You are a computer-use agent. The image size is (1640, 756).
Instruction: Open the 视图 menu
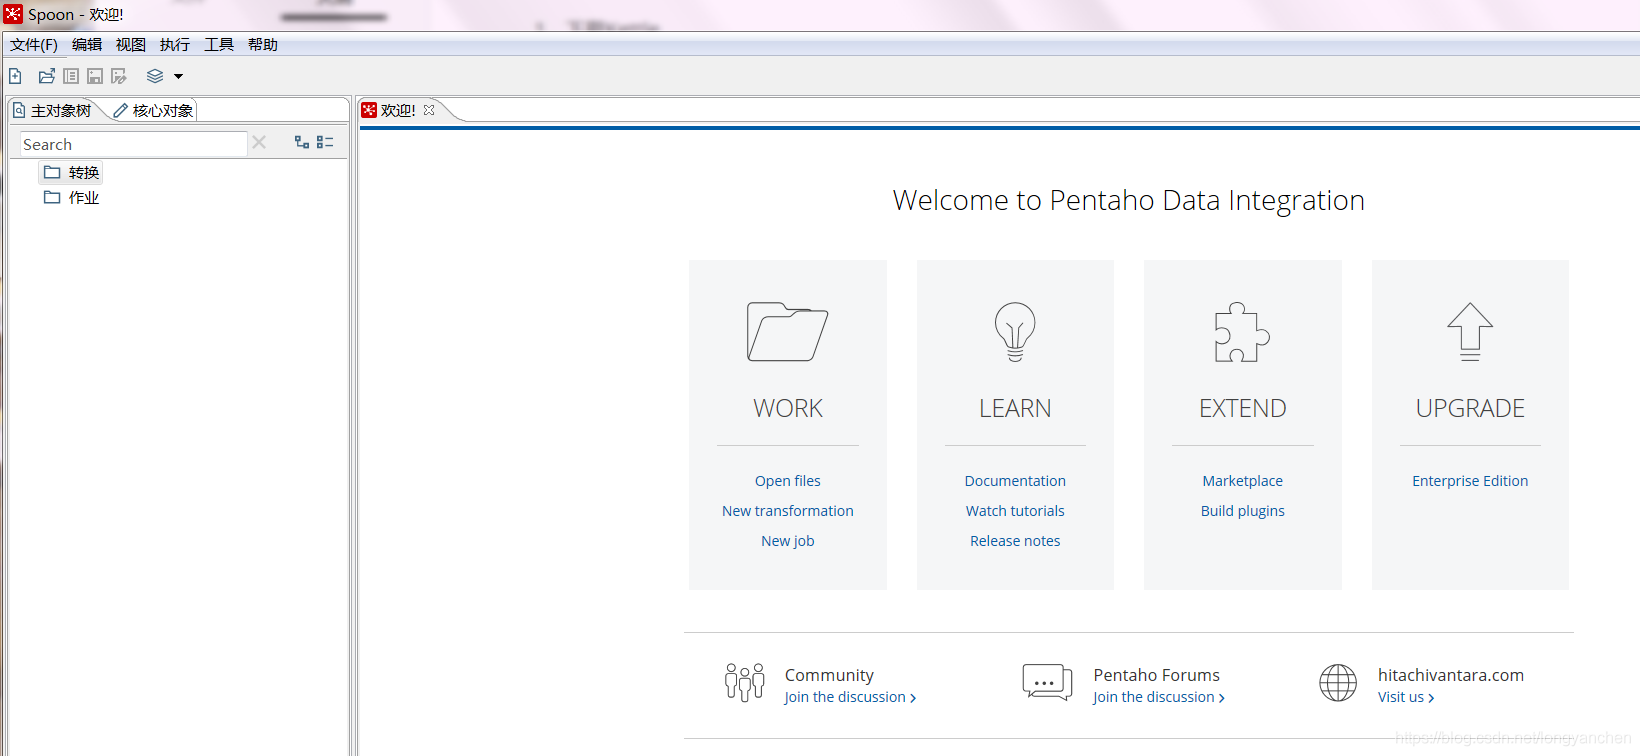(131, 44)
